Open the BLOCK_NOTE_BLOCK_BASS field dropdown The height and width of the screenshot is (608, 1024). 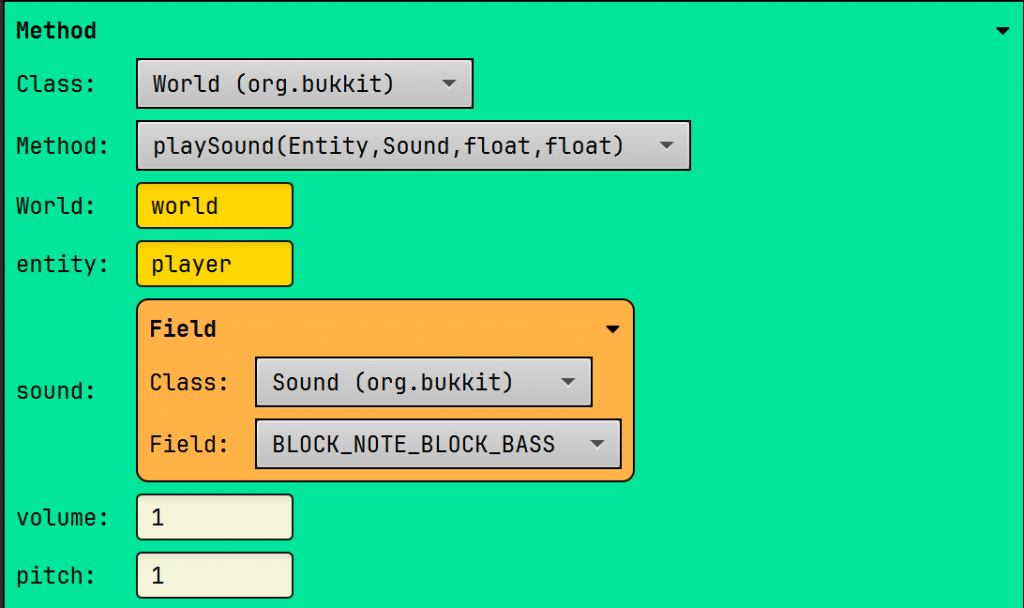[x=437, y=444]
